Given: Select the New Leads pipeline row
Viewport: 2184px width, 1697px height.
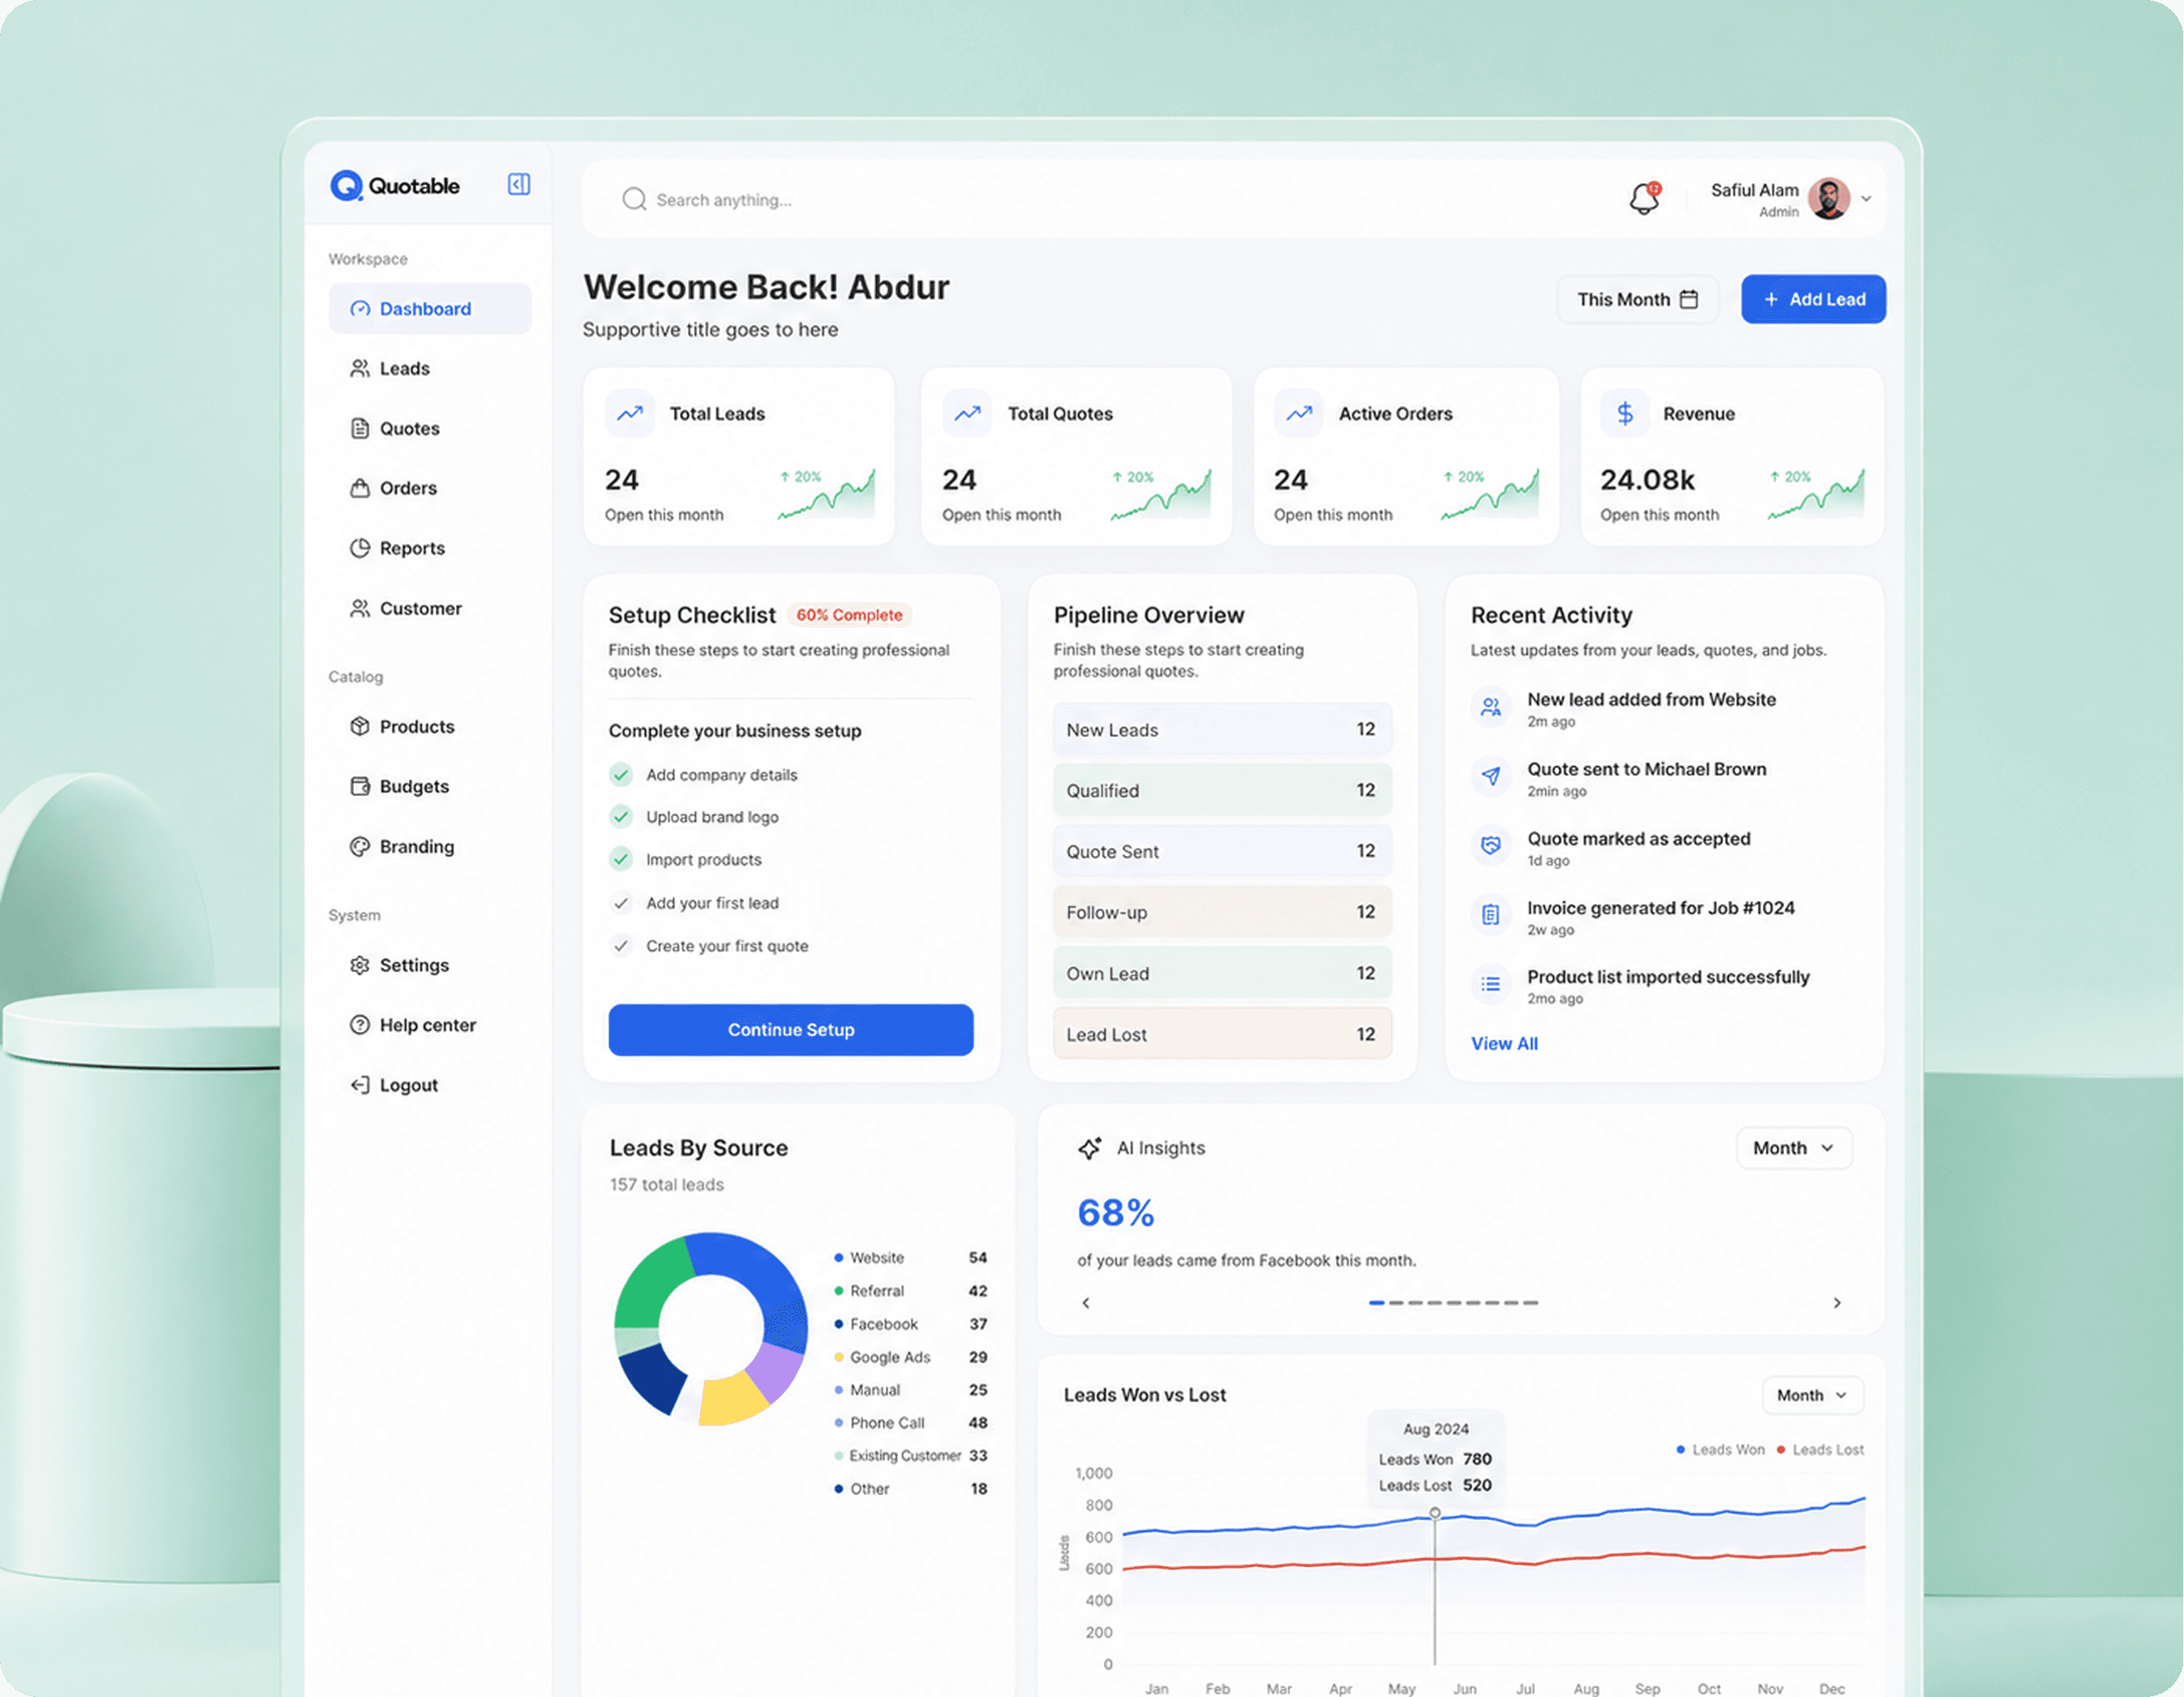Looking at the screenshot, I should [x=1222, y=730].
